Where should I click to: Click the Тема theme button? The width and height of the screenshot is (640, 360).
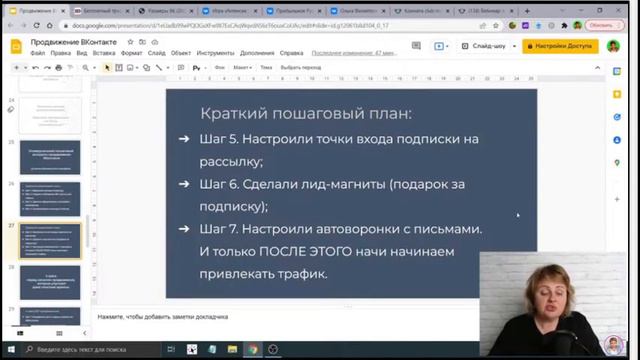coord(266,67)
